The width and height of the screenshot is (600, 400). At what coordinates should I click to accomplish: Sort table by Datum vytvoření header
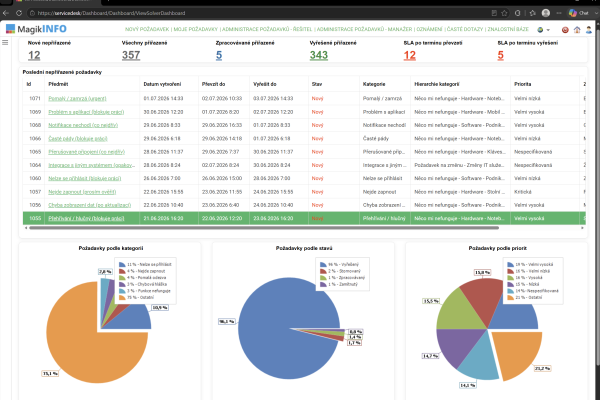tap(162, 84)
